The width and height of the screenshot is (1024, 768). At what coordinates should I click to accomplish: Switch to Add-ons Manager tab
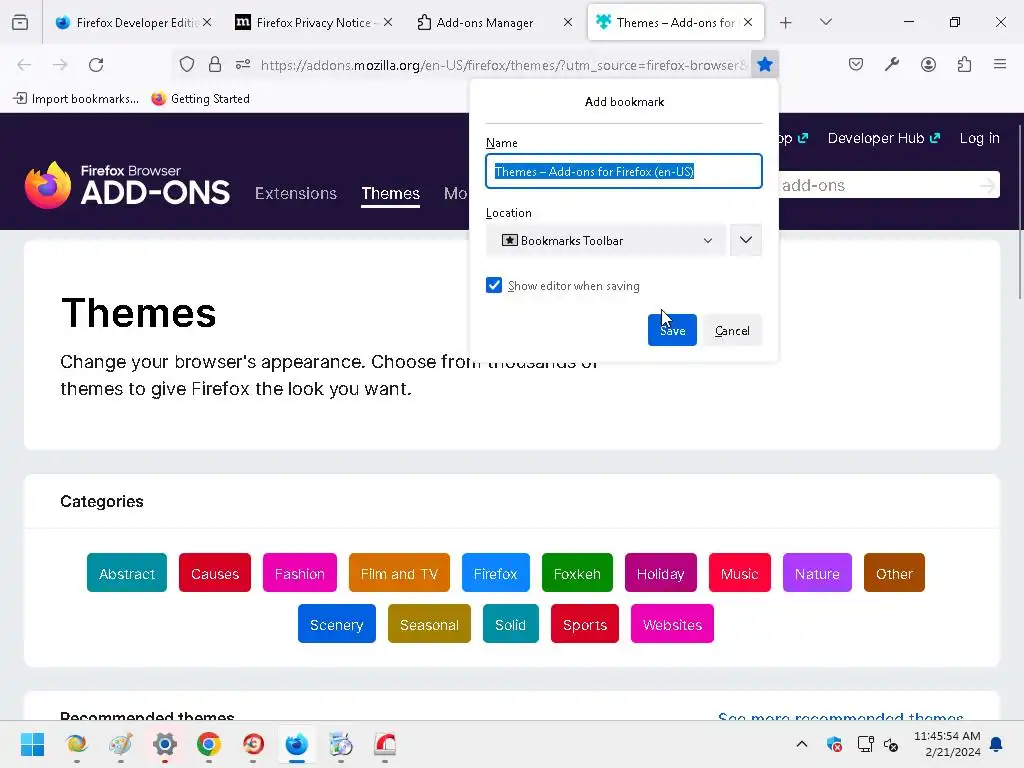(x=494, y=23)
